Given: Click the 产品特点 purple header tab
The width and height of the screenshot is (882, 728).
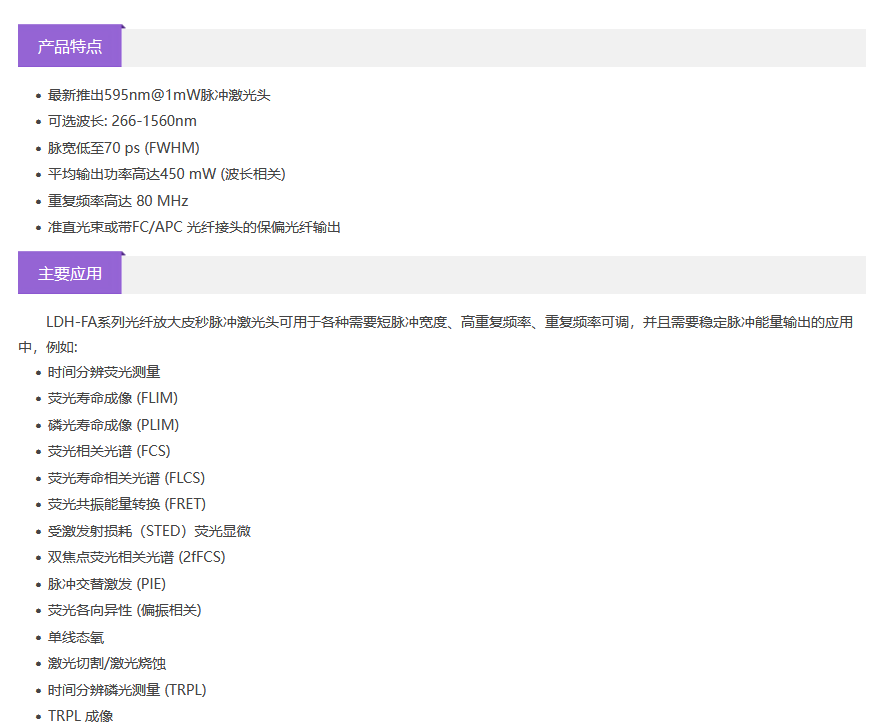Looking at the screenshot, I should coord(70,47).
